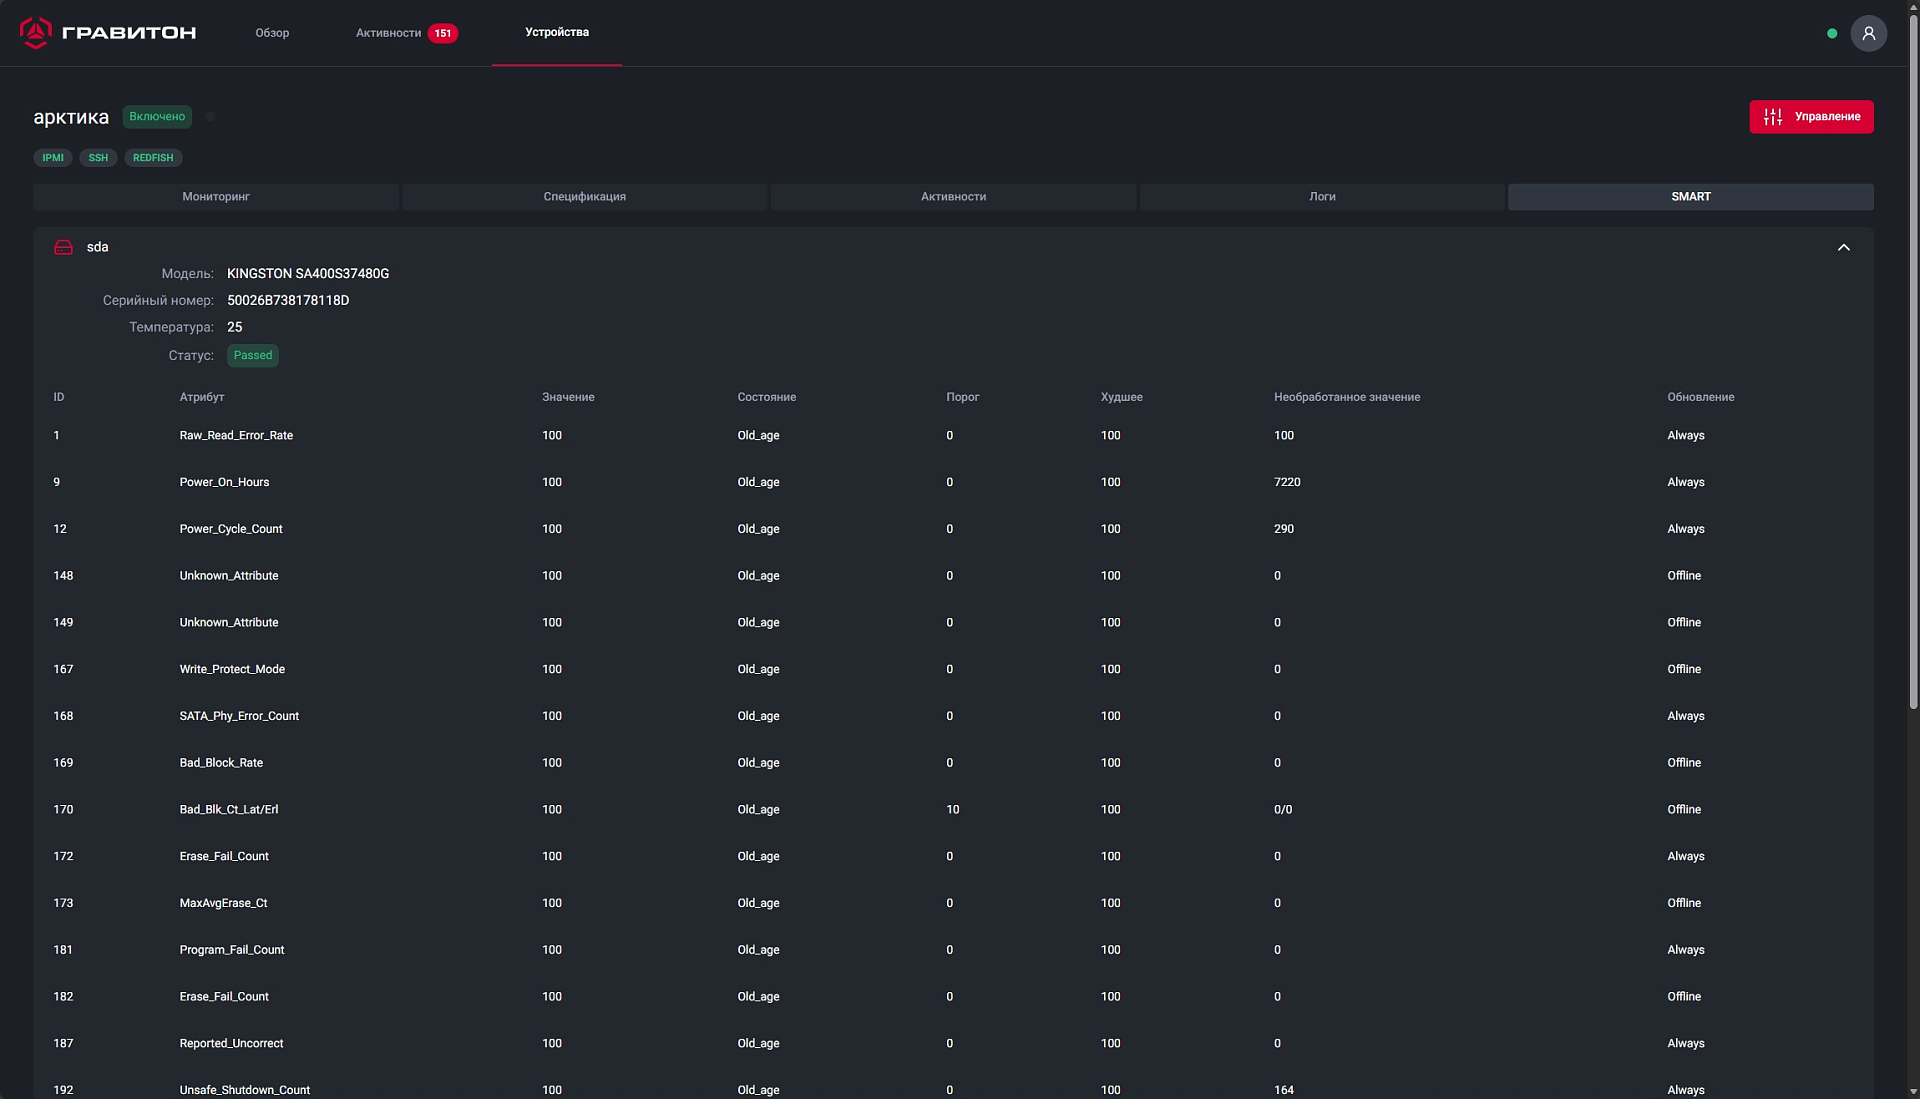Click the sliders icon in Управление button
The height and width of the screenshot is (1099, 1920).
point(1773,117)
